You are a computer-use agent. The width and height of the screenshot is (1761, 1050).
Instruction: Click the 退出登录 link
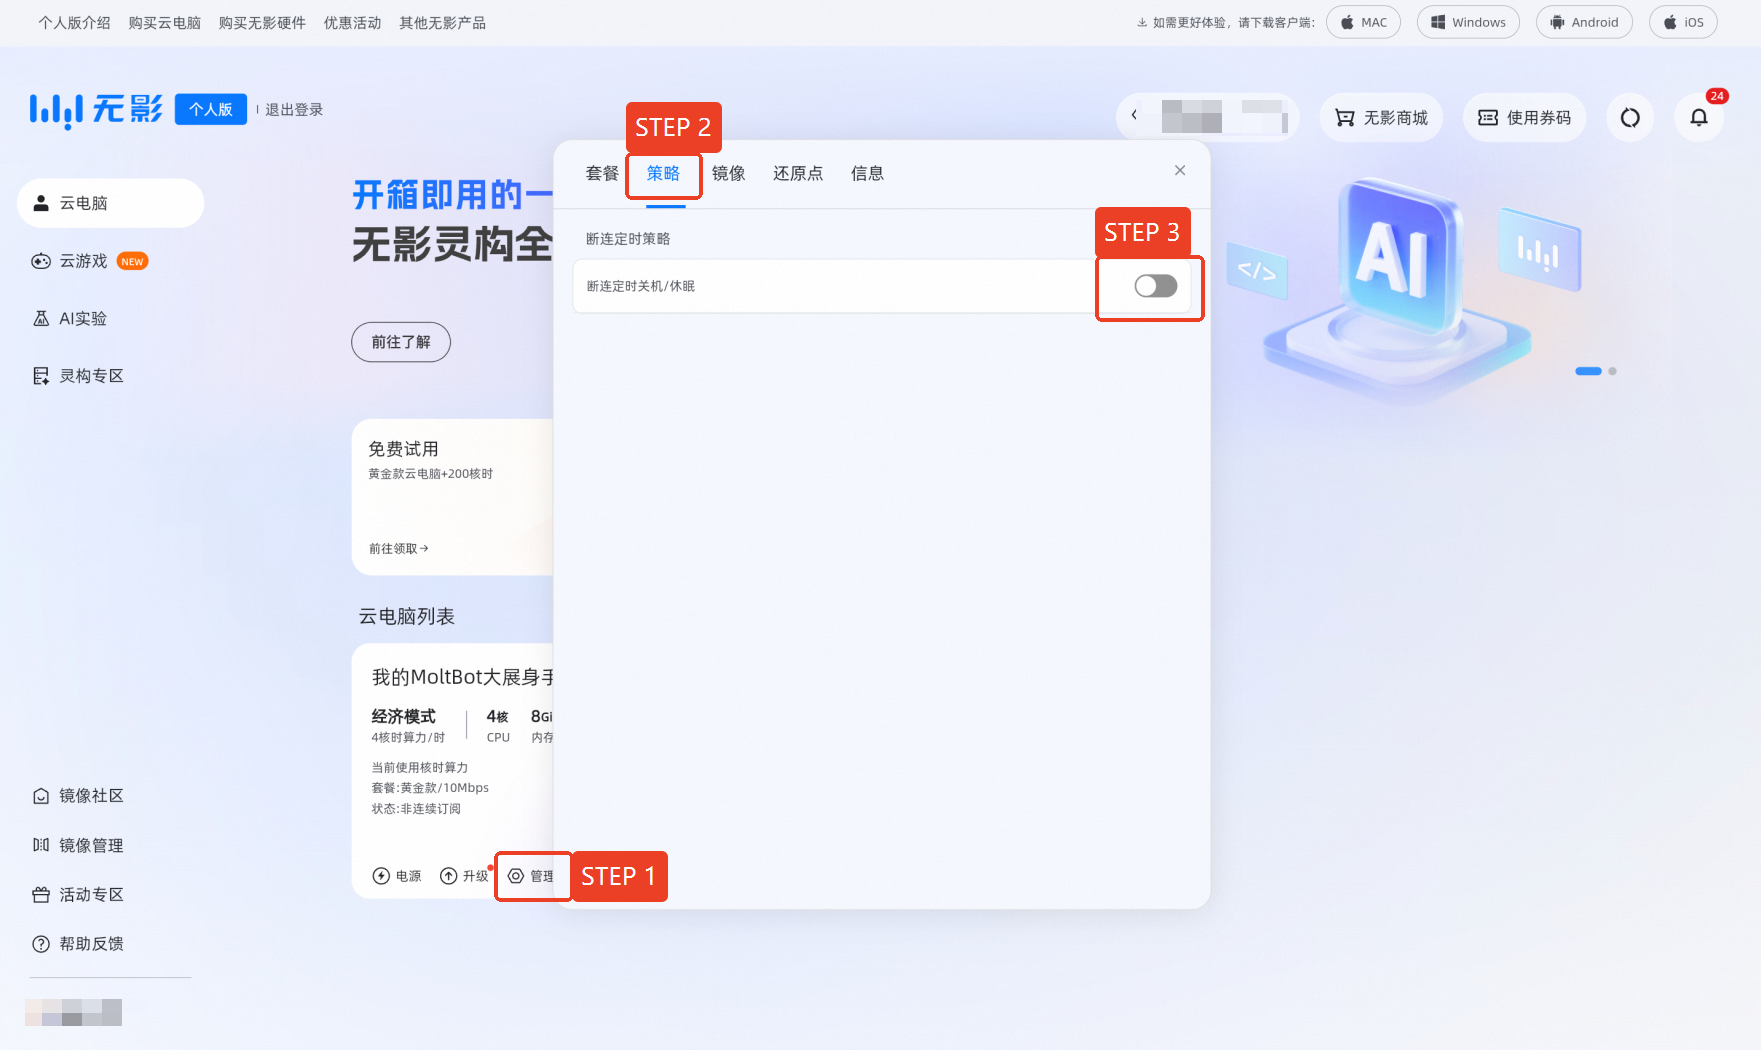click(294, 110)
